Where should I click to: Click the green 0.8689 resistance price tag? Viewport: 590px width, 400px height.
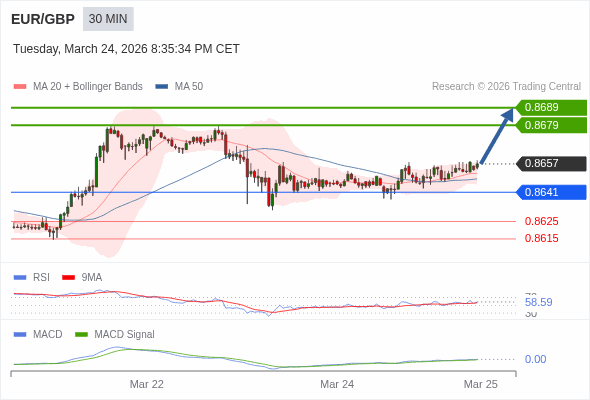pos(551,108)
